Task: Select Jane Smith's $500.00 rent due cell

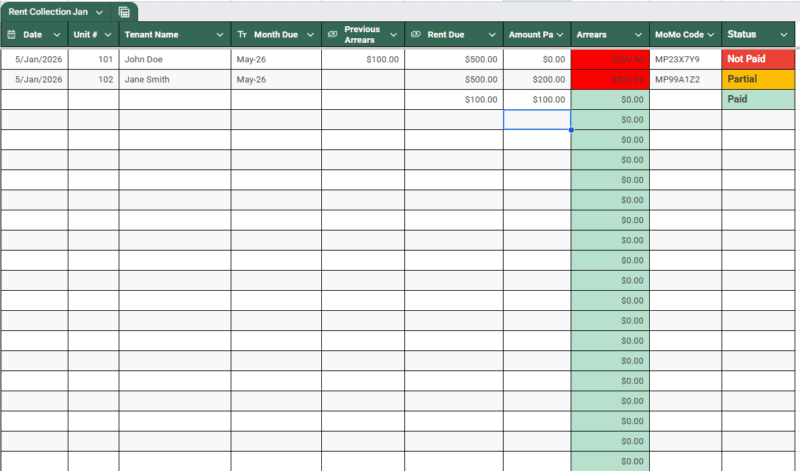Action: 454,79
